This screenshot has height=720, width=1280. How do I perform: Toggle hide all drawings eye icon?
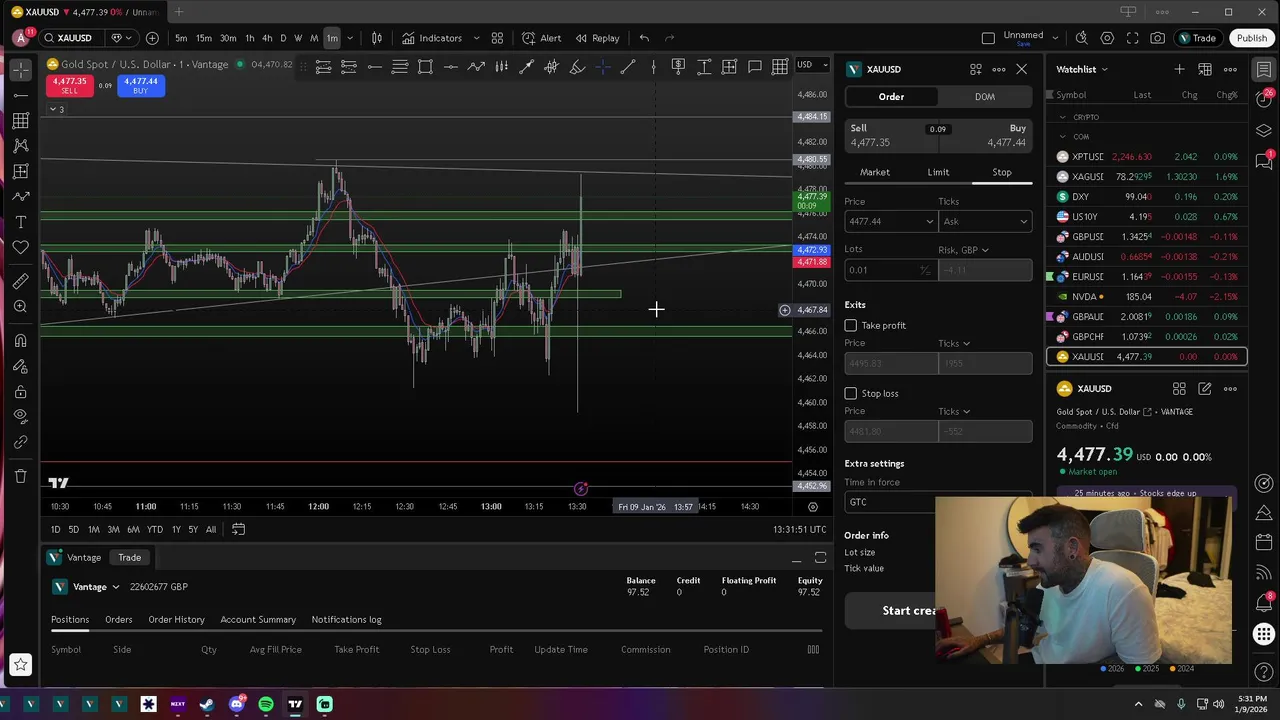click(20, 417)
